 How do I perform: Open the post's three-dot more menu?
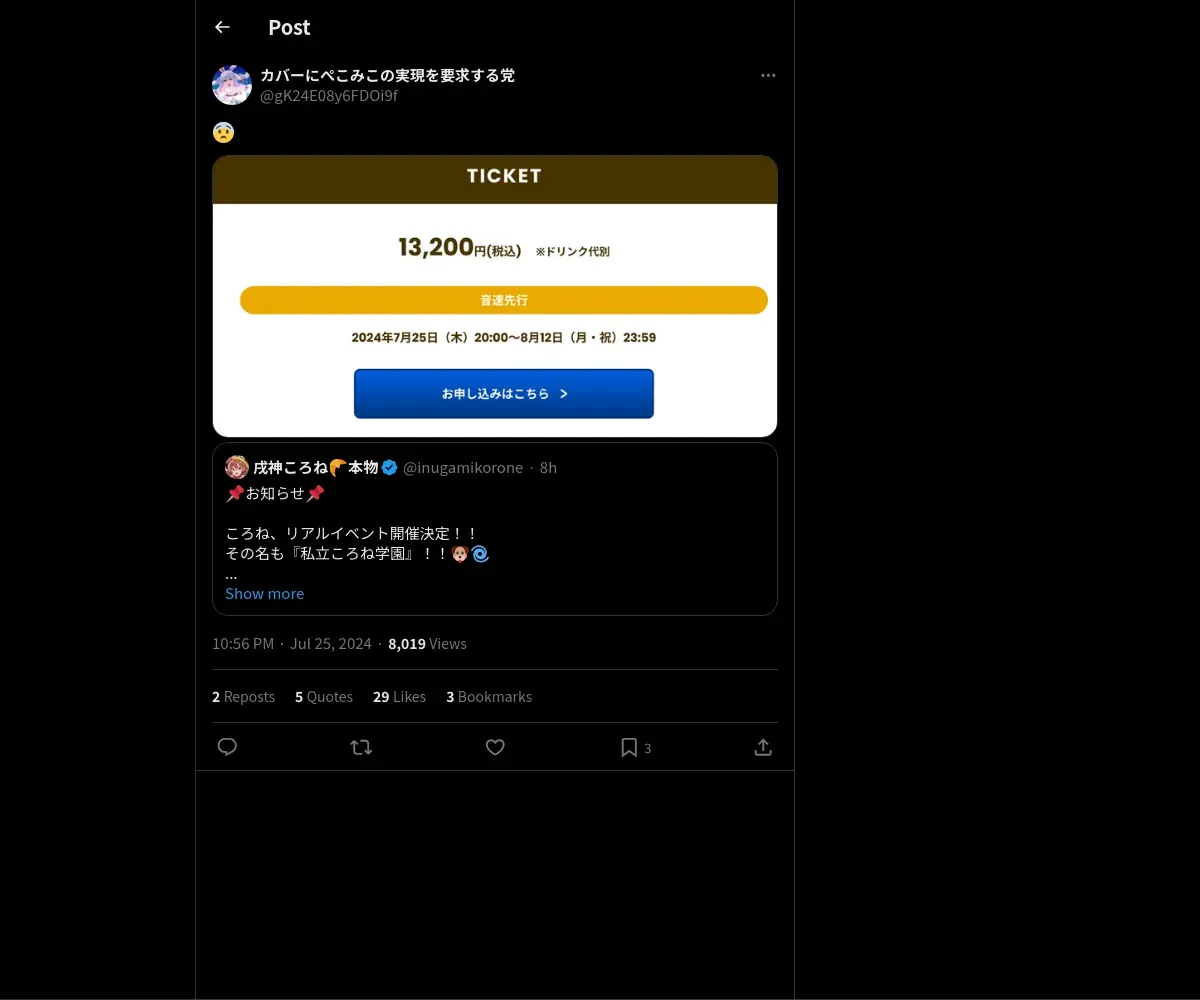768,76
